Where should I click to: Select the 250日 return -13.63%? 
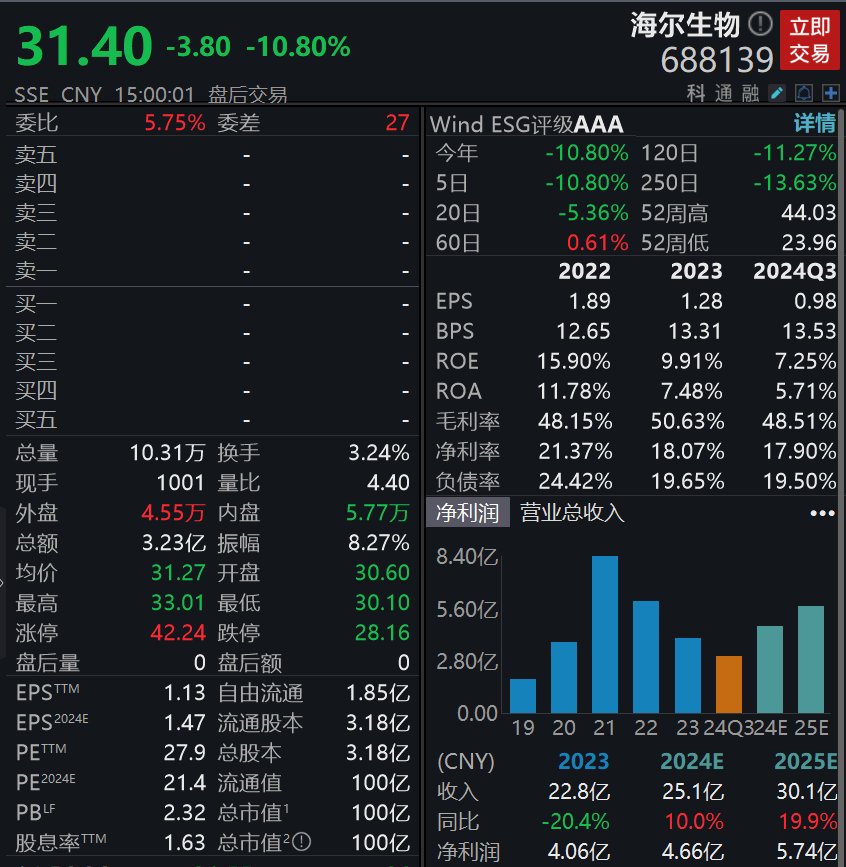pyautogui.click(x=795, y=182)
